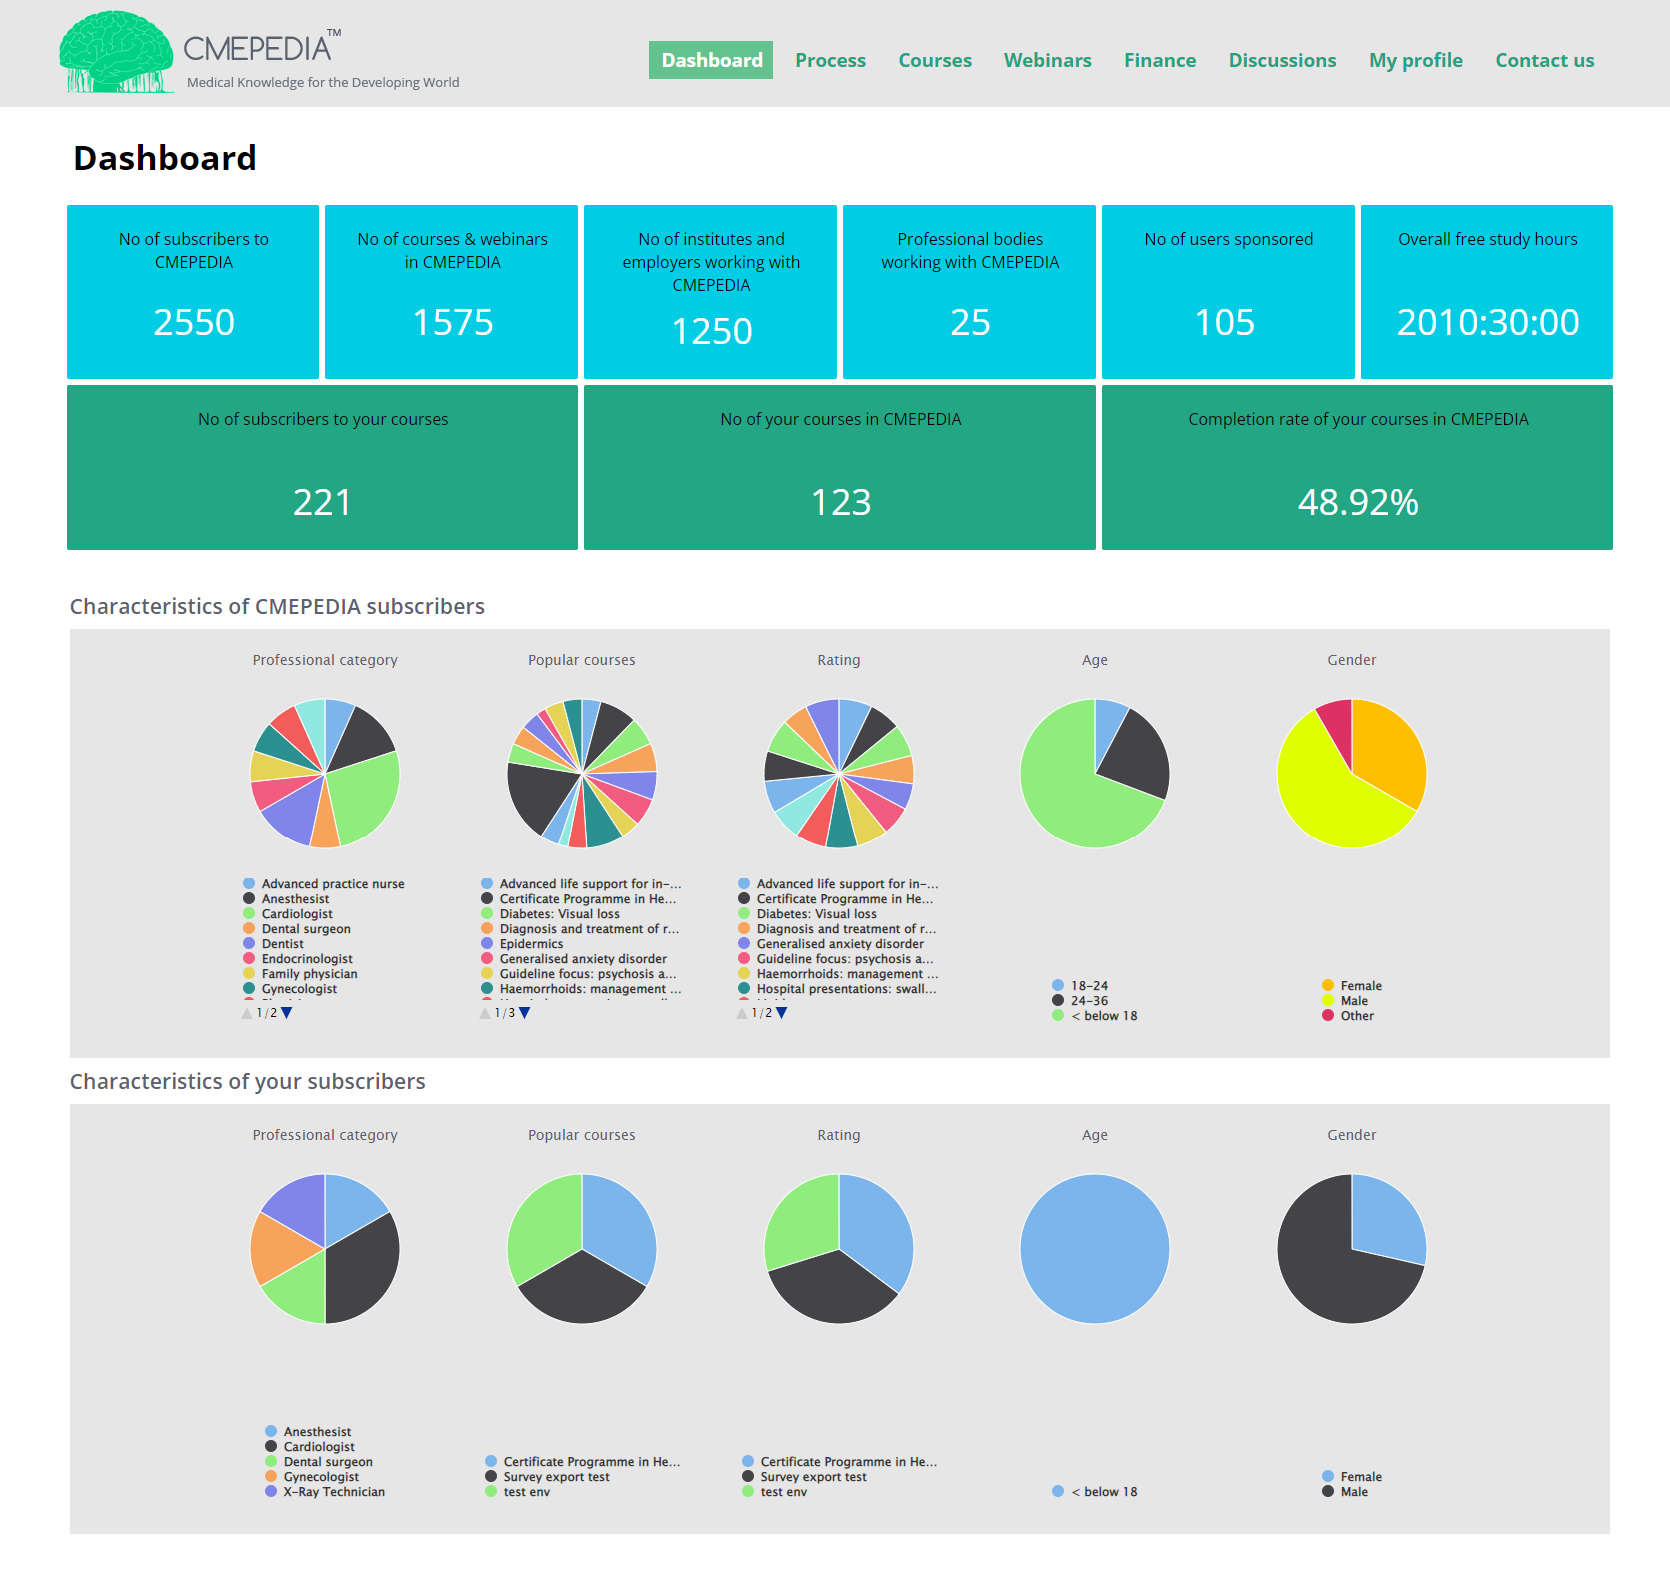Click the Contact us link
Viewport: 1670px width, 1581px height.
click(x=1544, y=60)
